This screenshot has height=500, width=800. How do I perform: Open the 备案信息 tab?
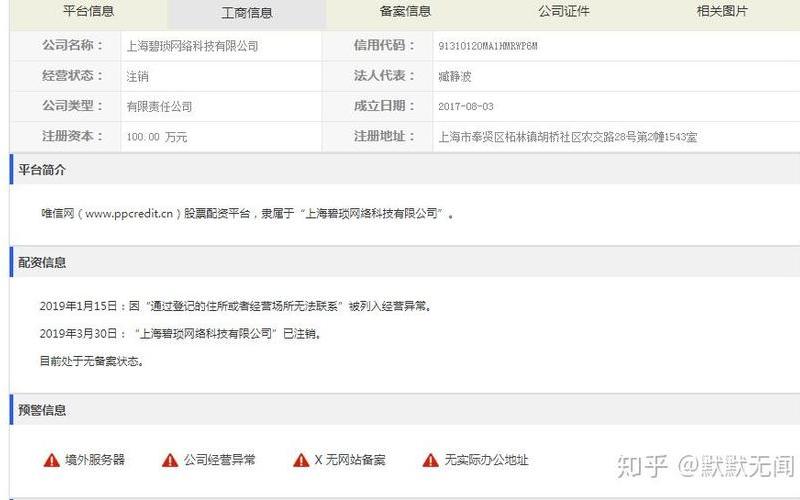(405, 11)
